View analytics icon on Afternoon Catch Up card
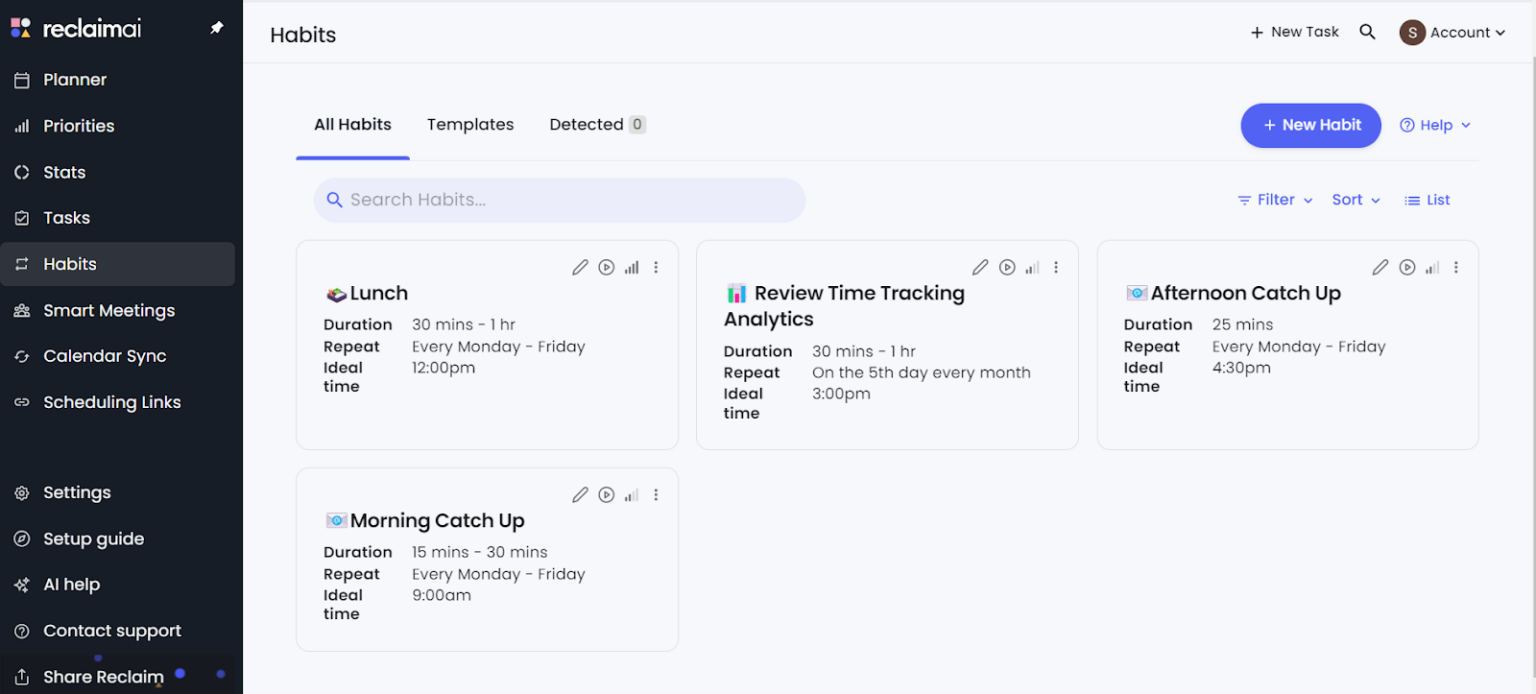The height and width of the screenshot is (694, 1536). click(x=1431, y=267)
